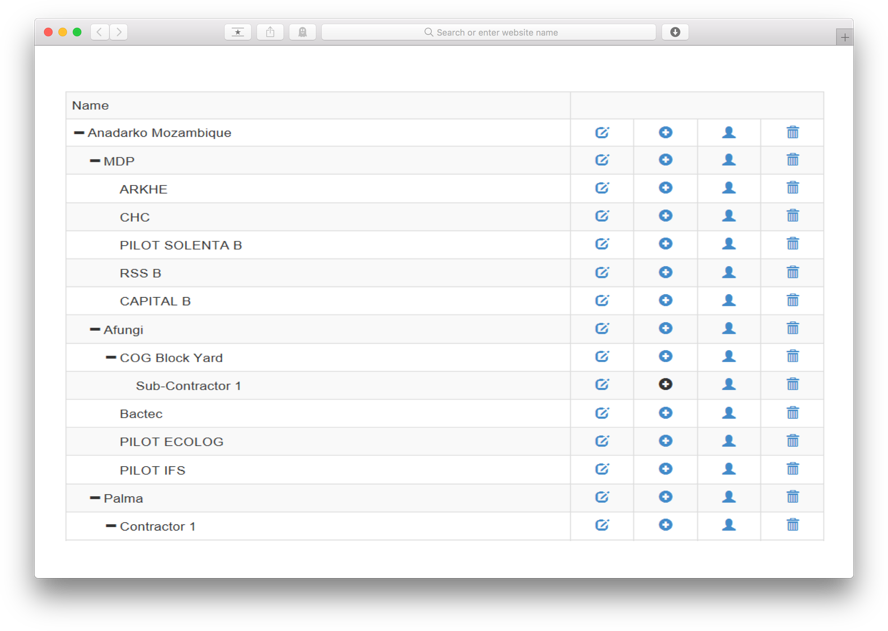Add a child under MDP
The image size is (888, 631).
665,160
